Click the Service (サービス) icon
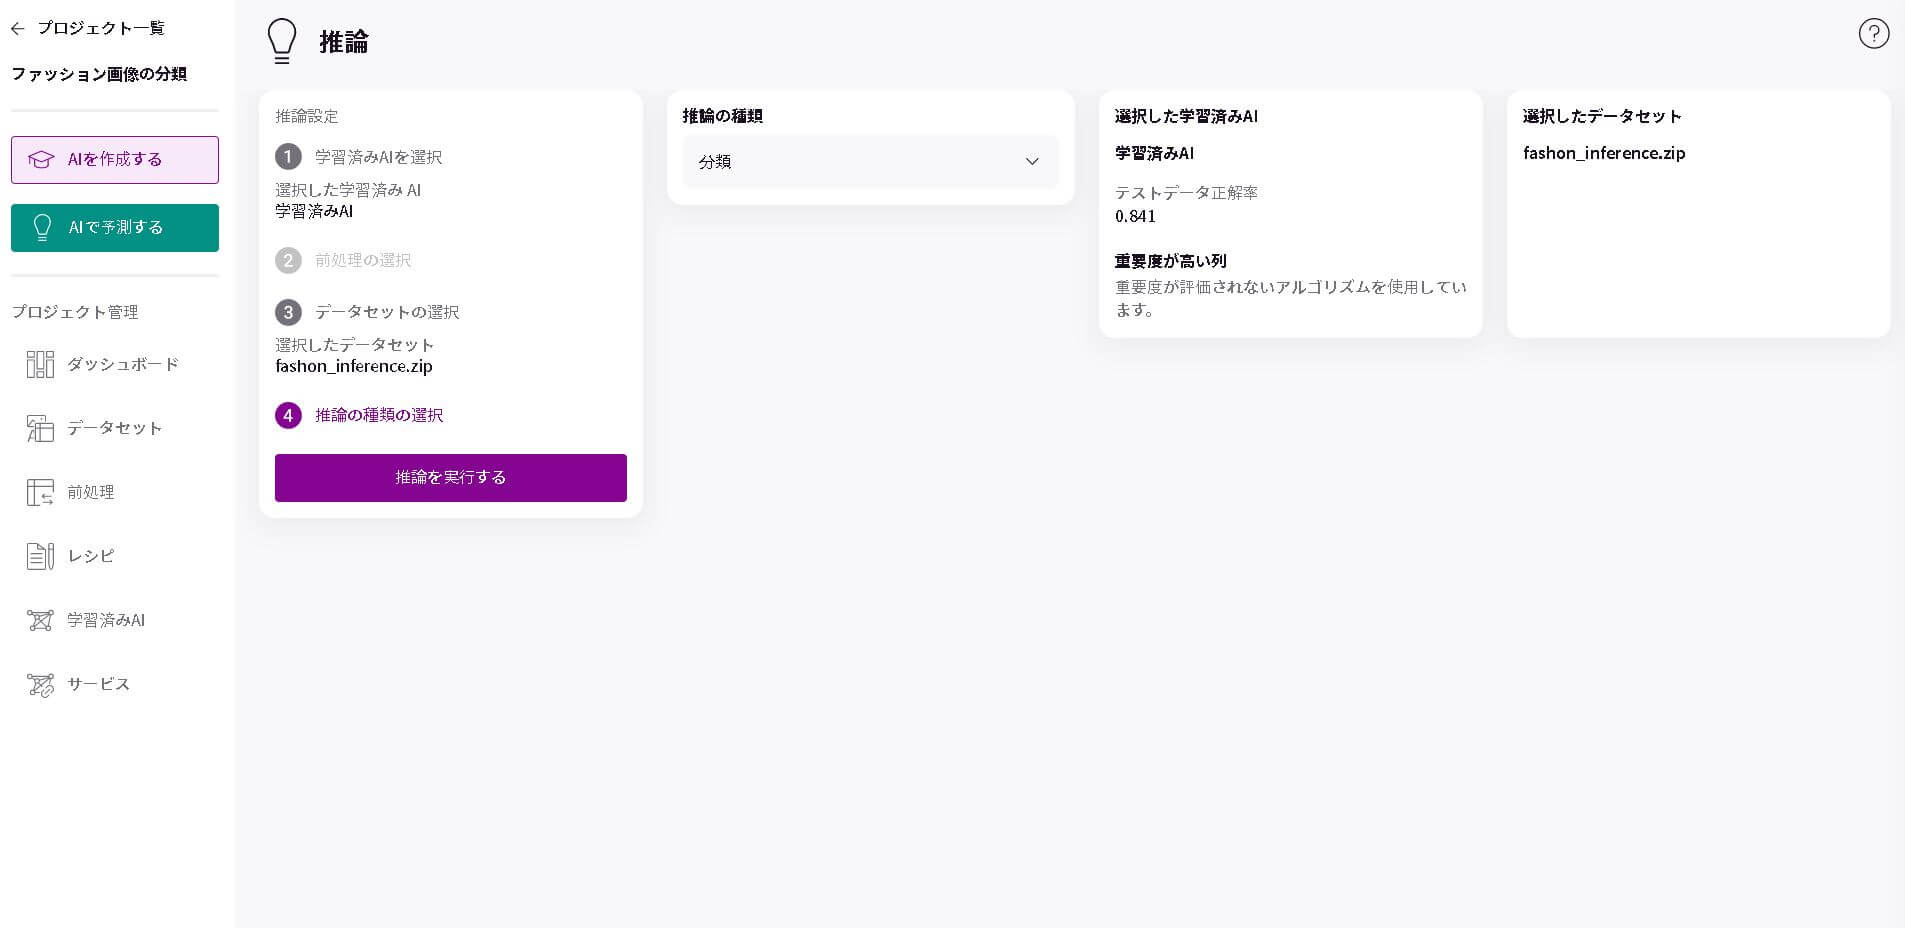This screenshot has width=1905, height=928. (40, 685)
